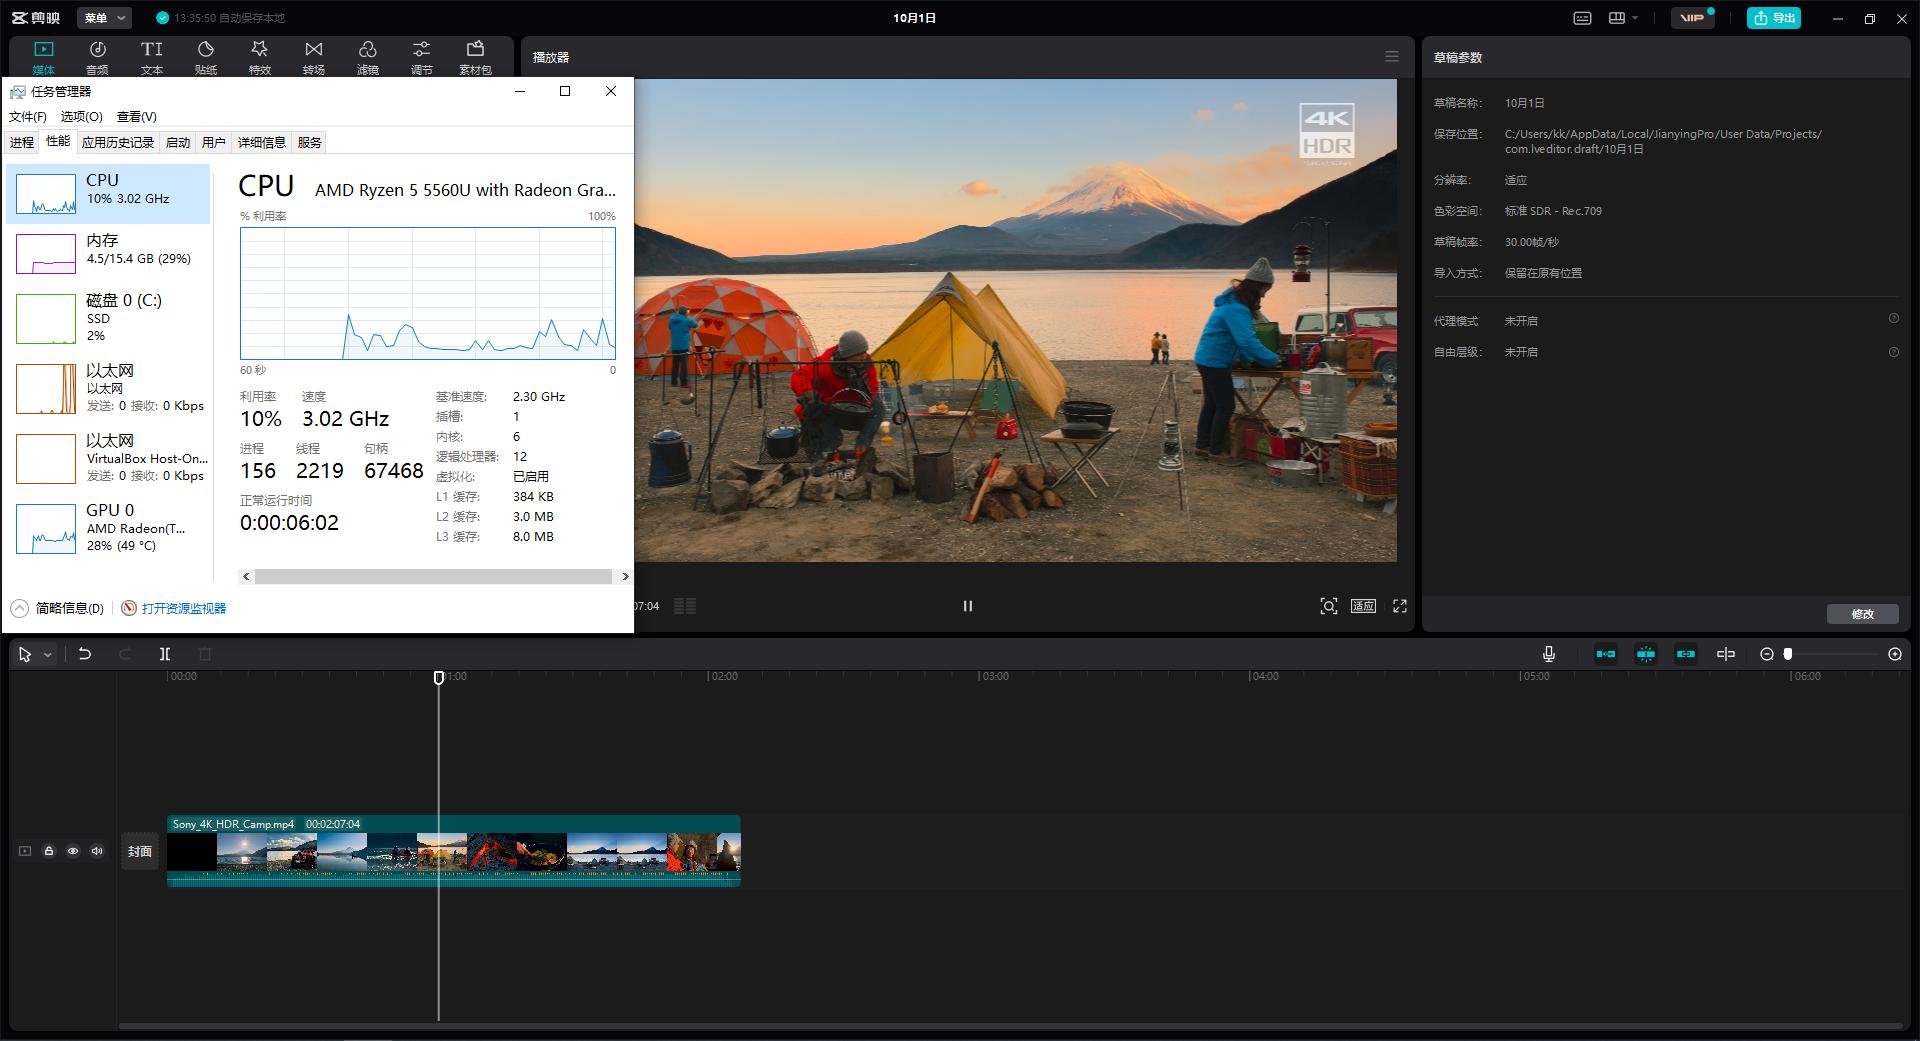Click the timeline zoom slider handle

click(1788, 654)
